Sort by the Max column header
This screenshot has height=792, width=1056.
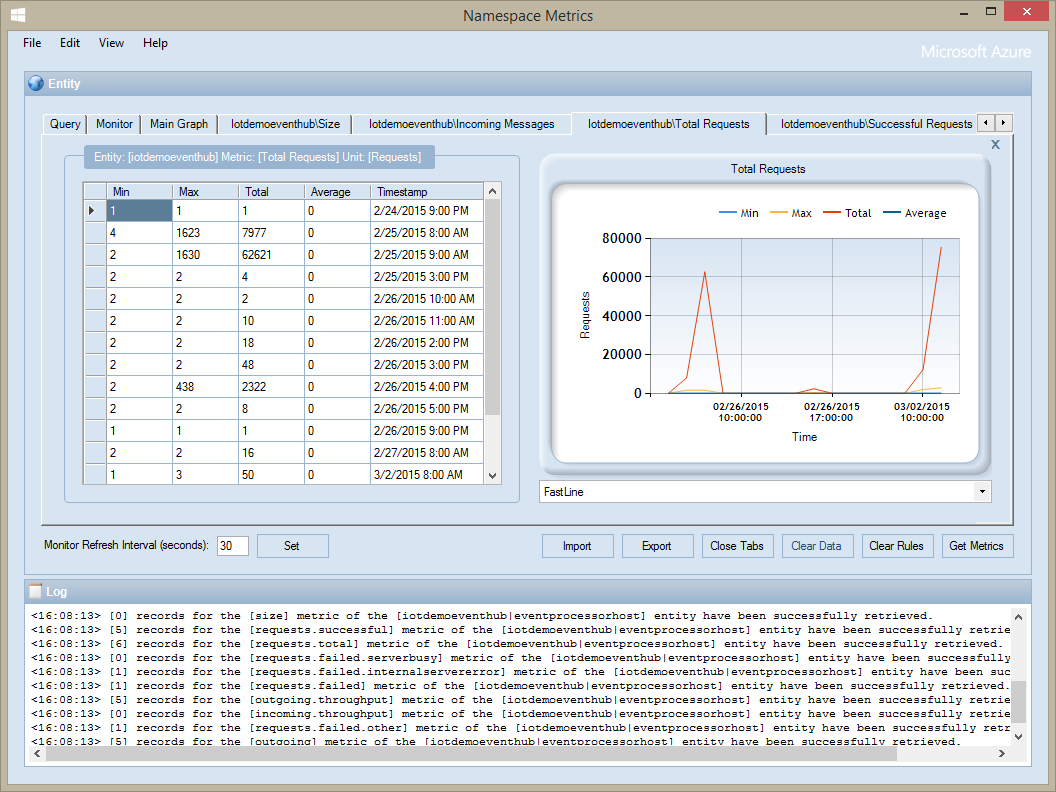(205, 192)
